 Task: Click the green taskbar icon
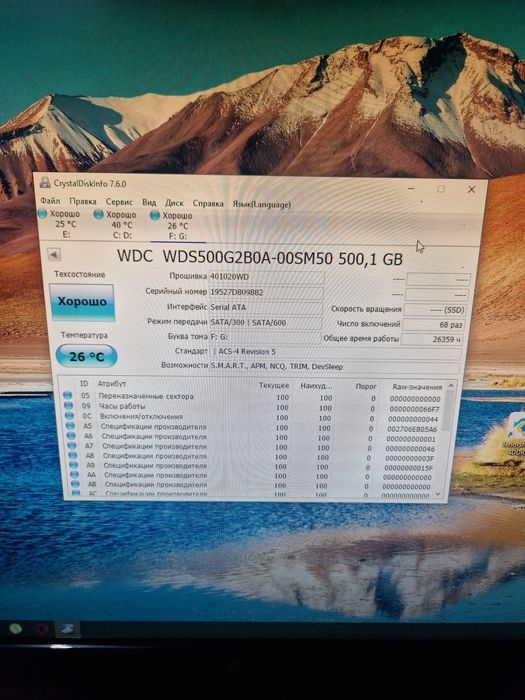(16, 629)
